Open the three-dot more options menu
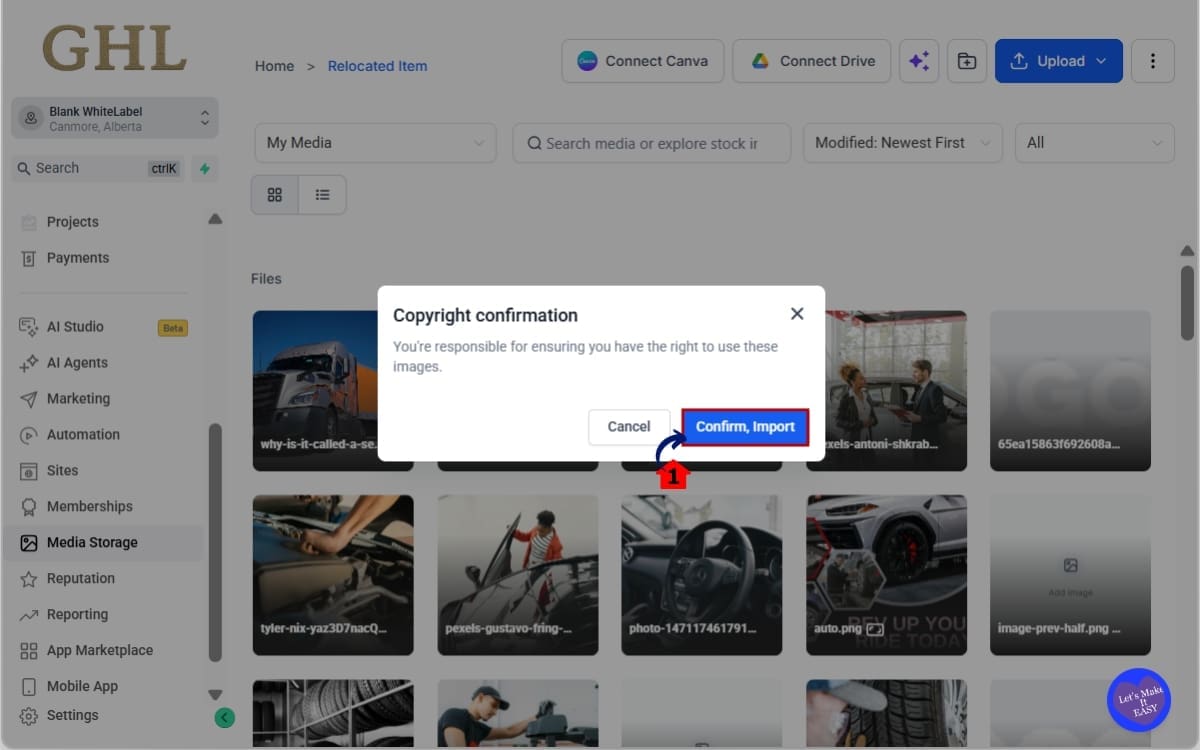This screenshot has width=1200, height=750. 1153,61
